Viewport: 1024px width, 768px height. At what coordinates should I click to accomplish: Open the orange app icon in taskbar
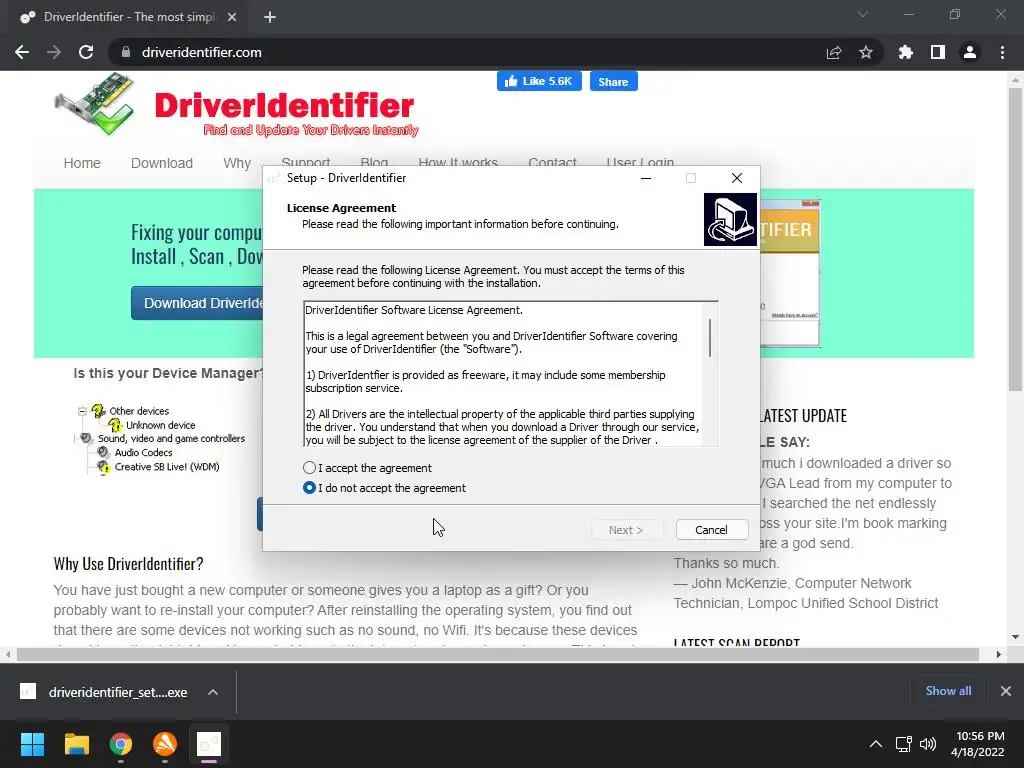coord(165,744)
